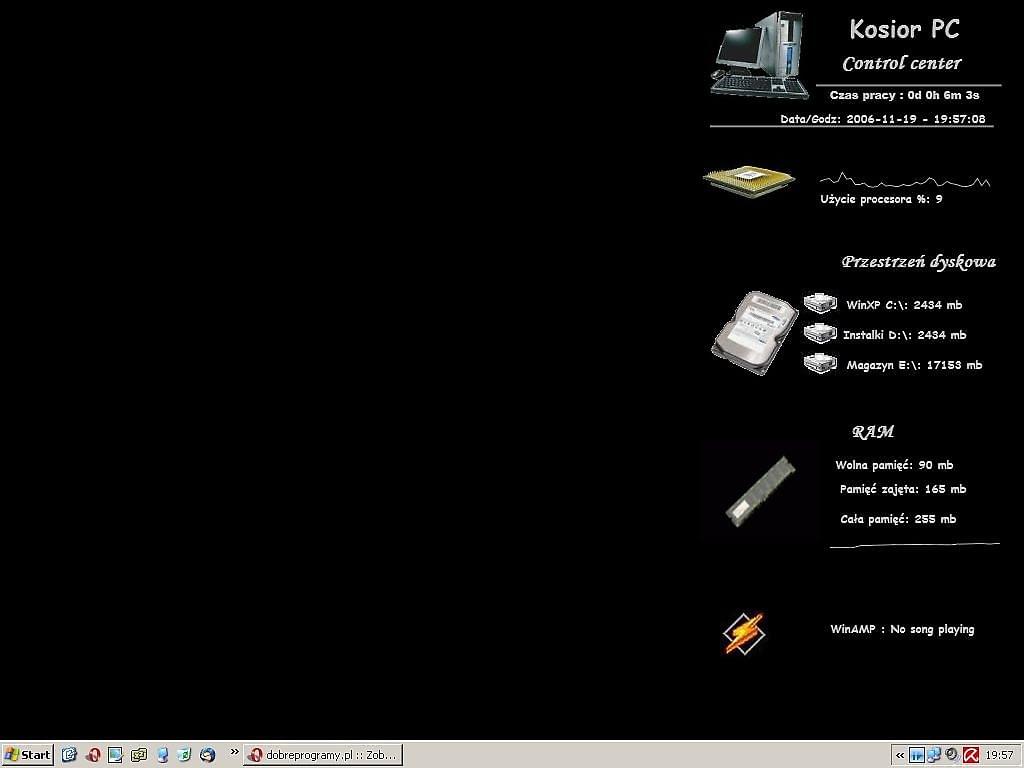Open Opera from the Quick Launch bar
1024x768 pixels.
tap(93, 755)
